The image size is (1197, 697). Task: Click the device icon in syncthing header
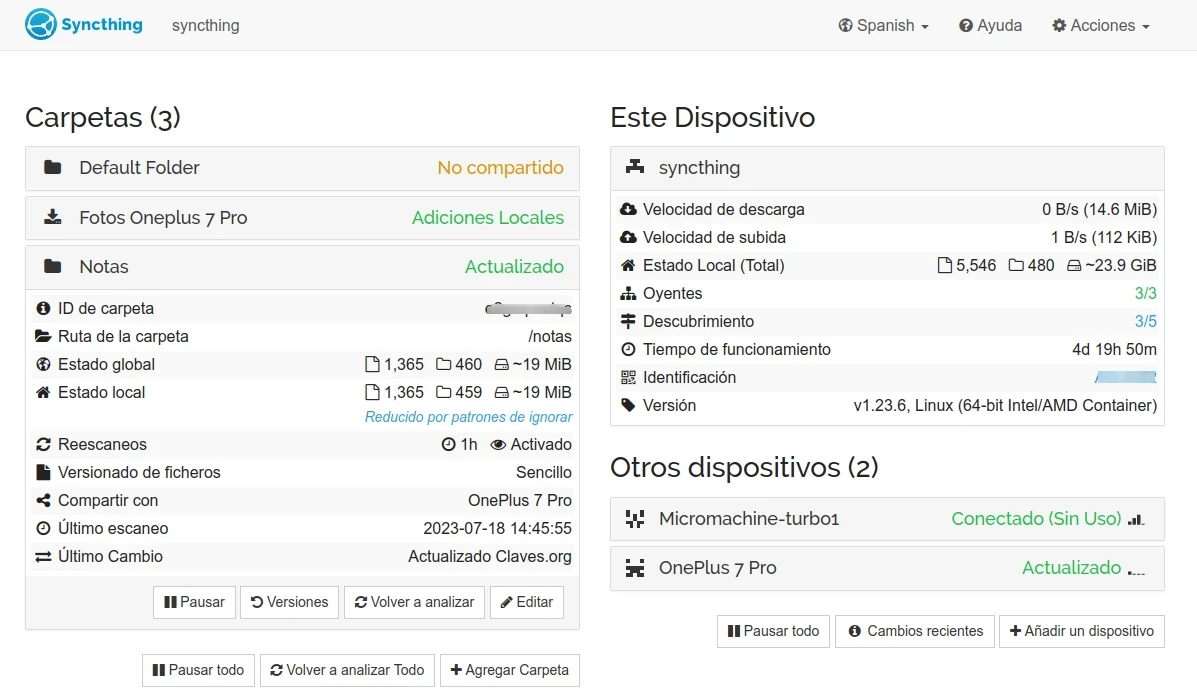coord(635,167)
